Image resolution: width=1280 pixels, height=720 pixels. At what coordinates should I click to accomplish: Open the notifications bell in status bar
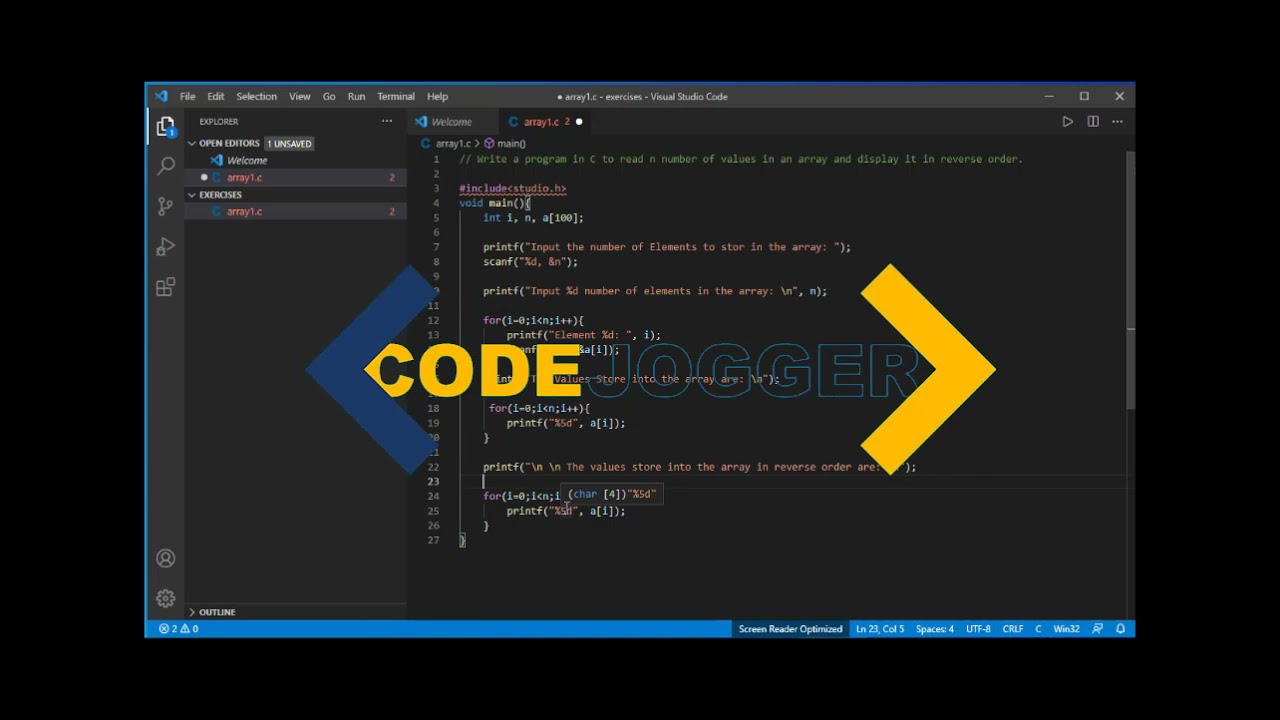point(1121,629)
